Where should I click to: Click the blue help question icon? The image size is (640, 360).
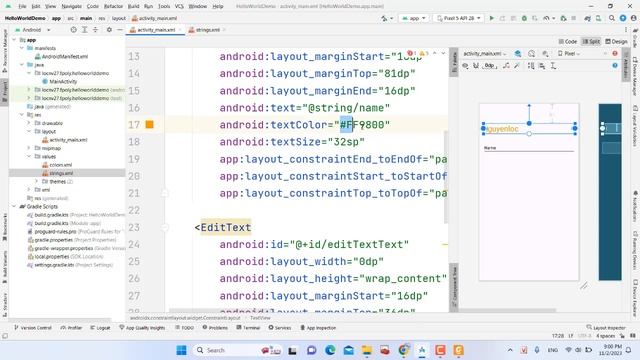(x=615, y=66)
